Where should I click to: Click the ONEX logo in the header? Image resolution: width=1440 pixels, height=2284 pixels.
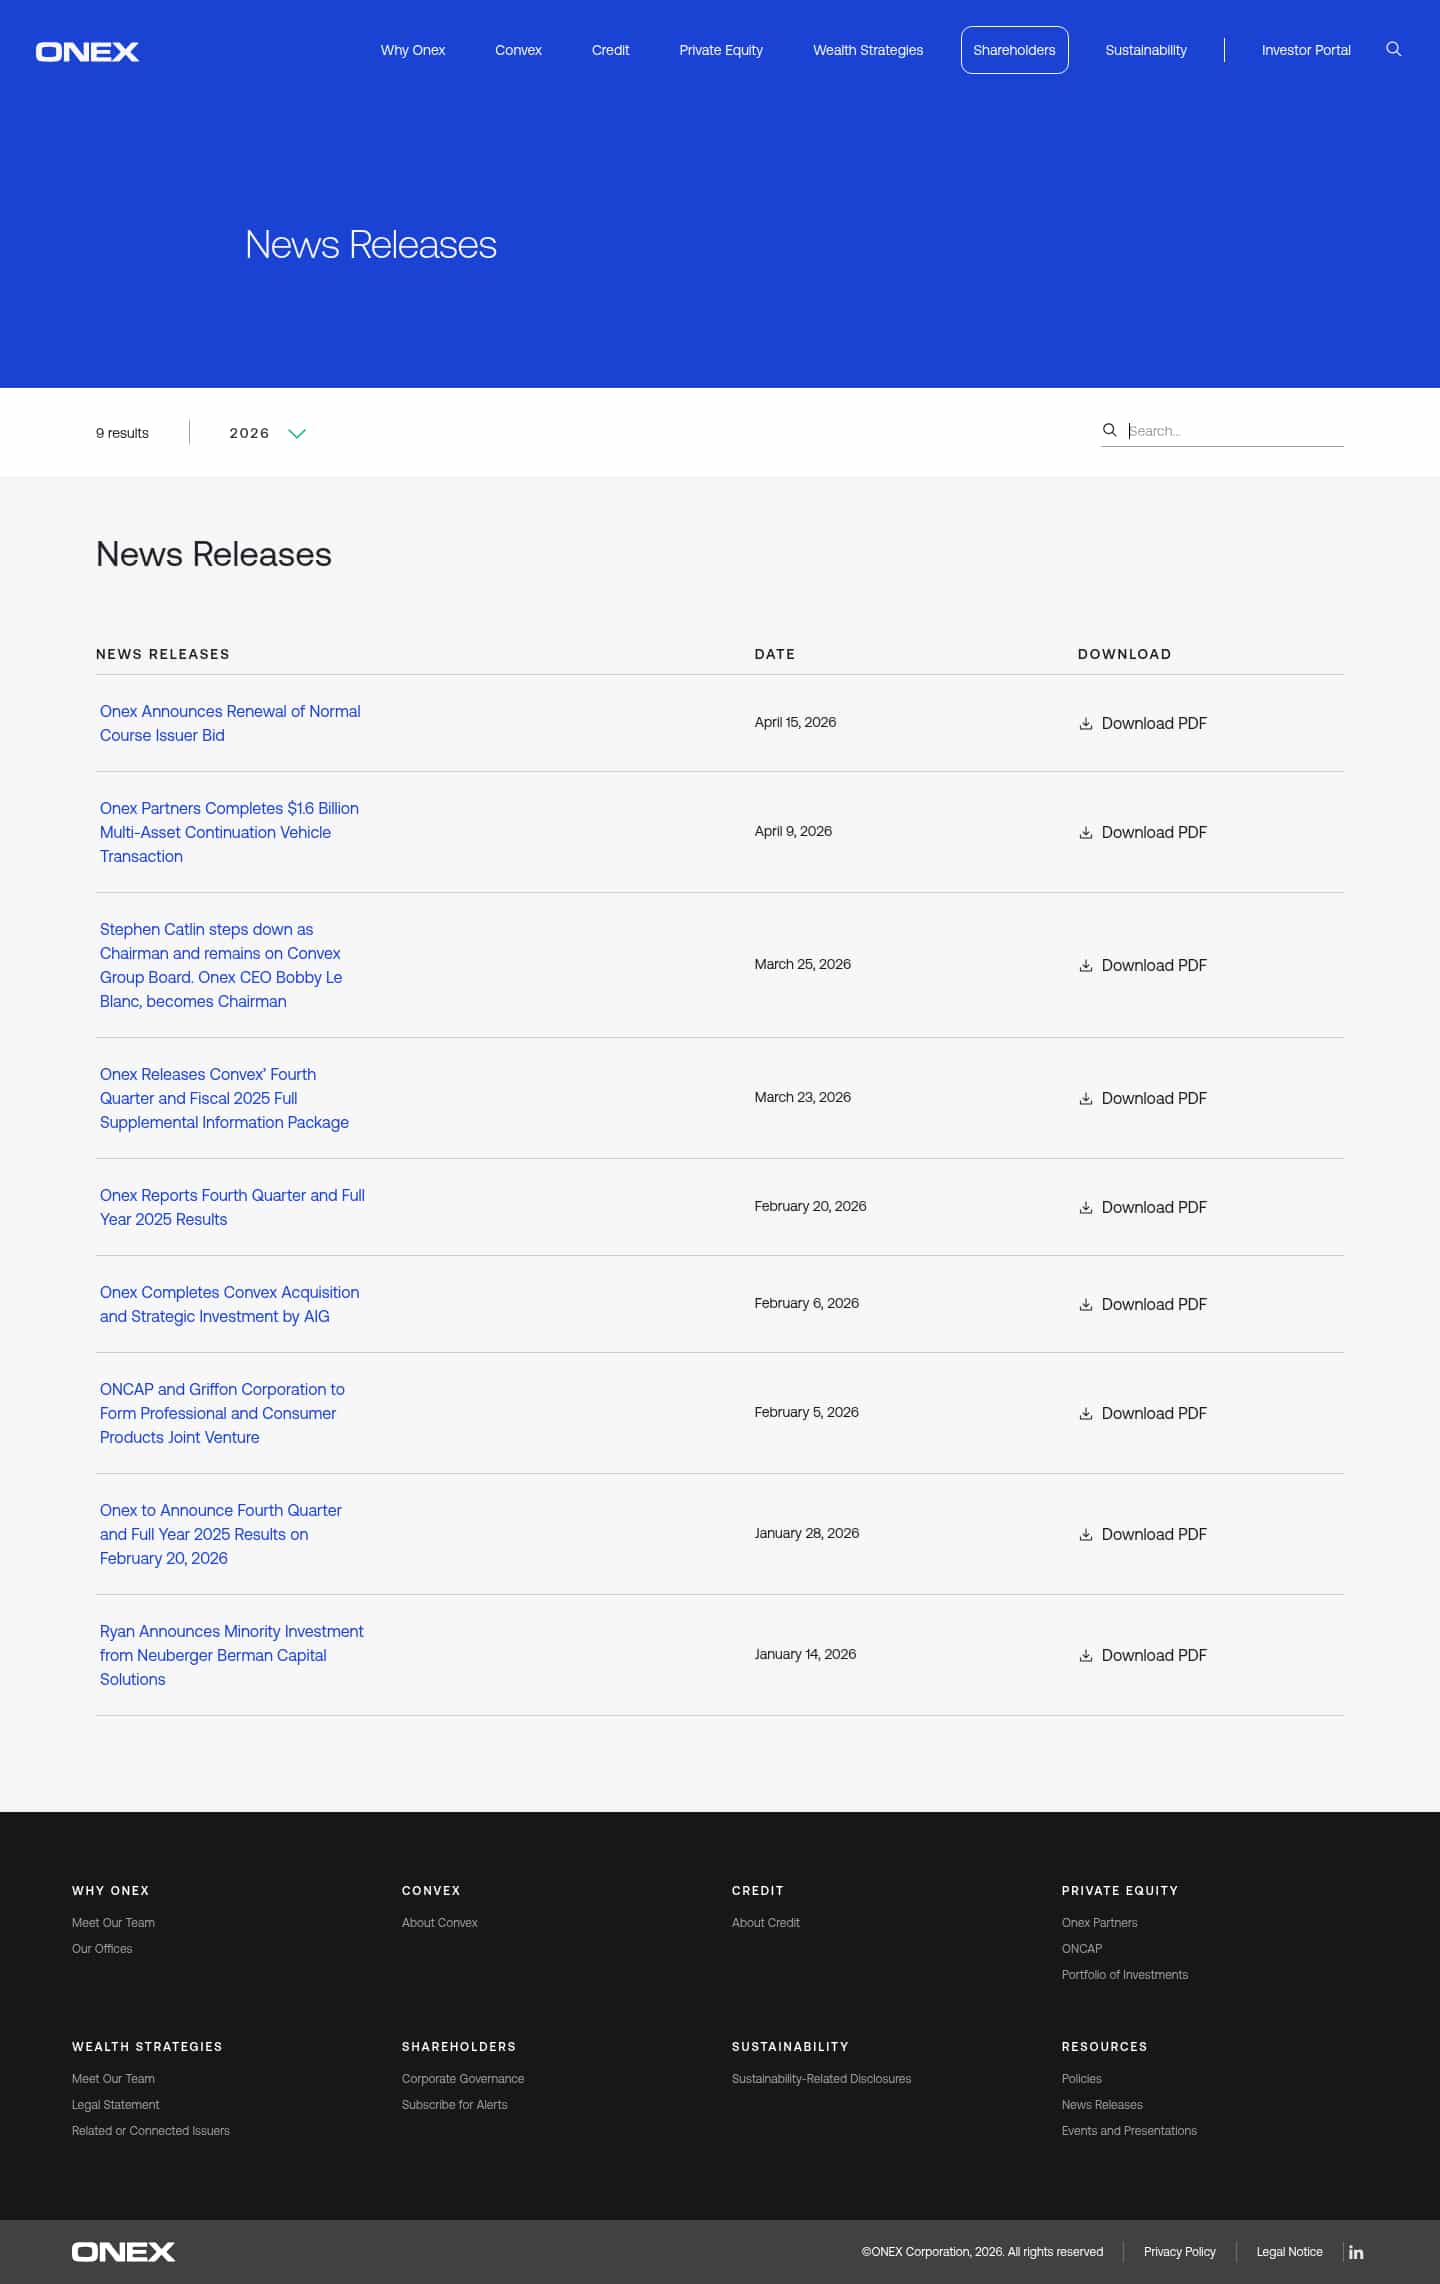point(87,51)
